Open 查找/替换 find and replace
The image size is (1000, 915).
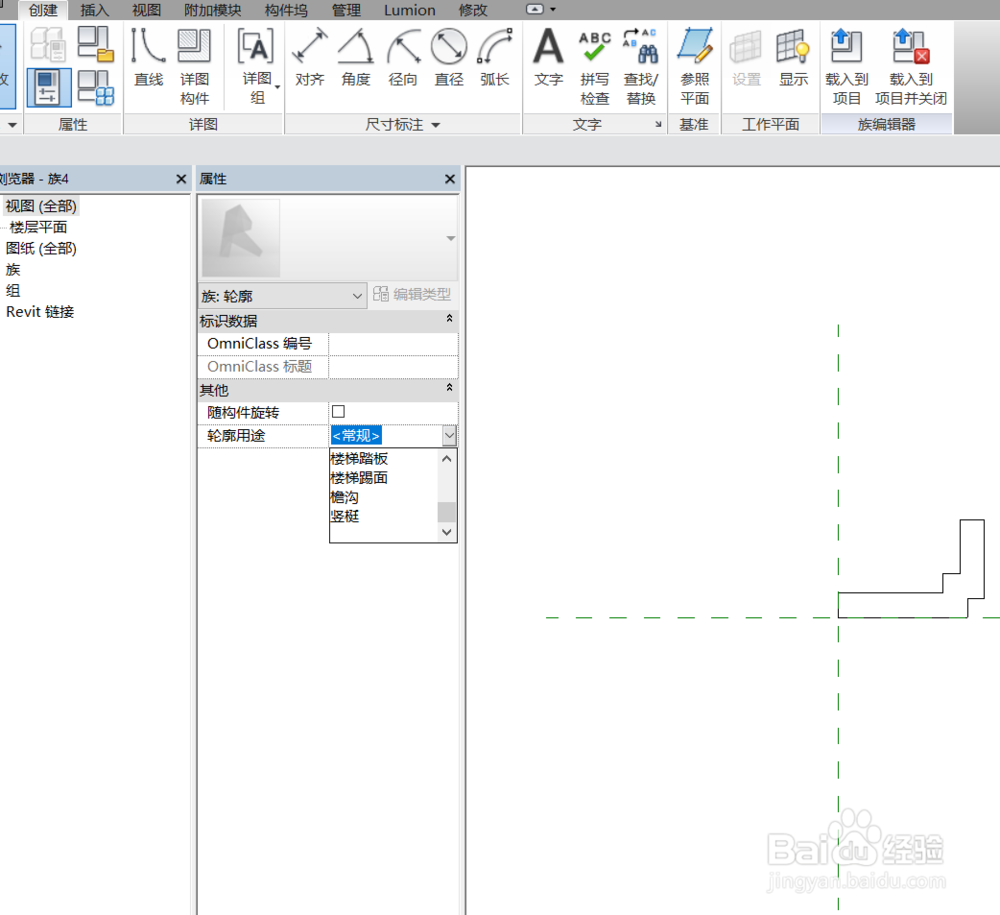point(641,66)
